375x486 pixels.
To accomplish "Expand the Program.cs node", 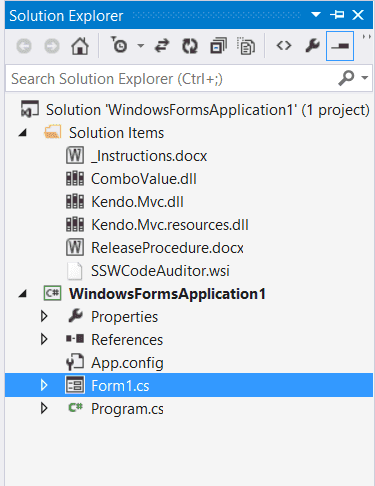I will click(x=44, y=408).
